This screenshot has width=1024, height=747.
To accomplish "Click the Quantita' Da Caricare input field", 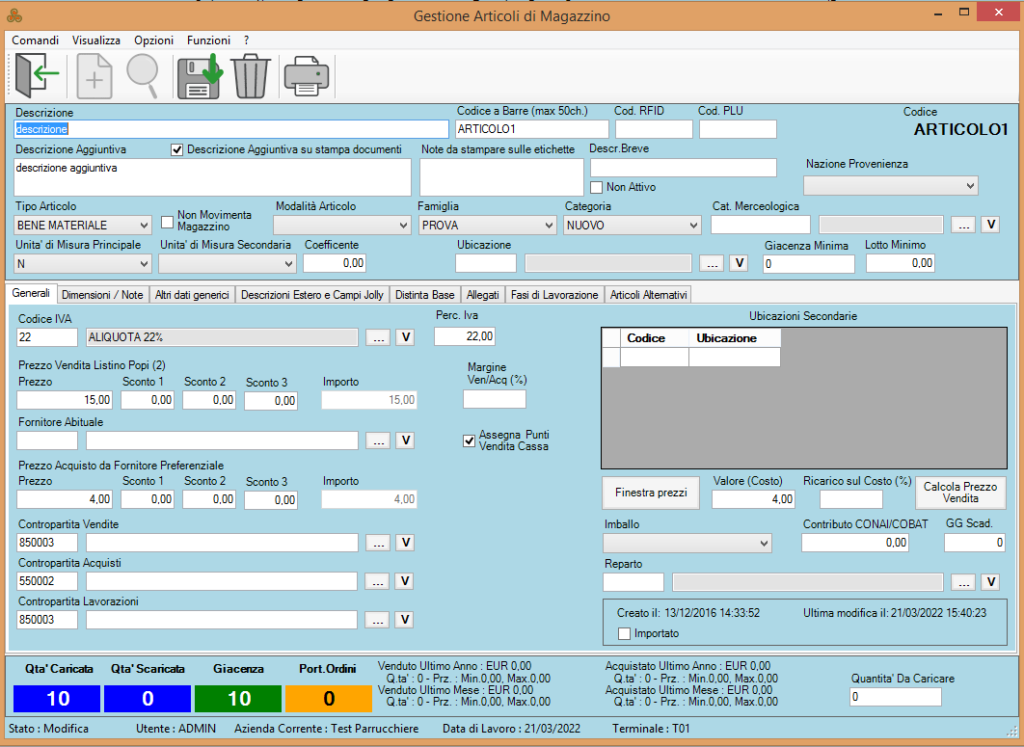I will coord(895,697).
